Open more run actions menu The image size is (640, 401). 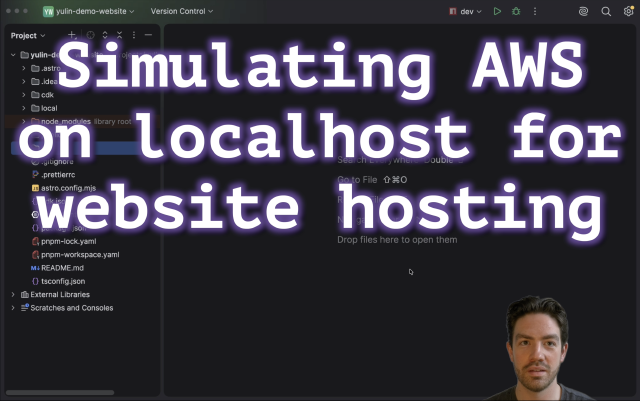click(535, 11)
